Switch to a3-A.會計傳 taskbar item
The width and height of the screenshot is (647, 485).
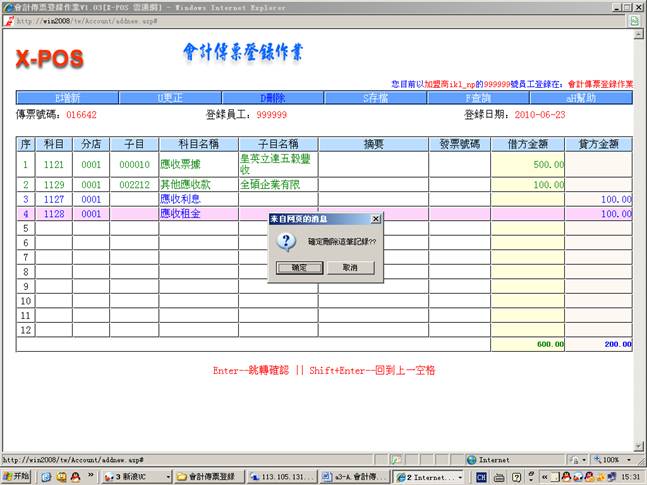355,476
